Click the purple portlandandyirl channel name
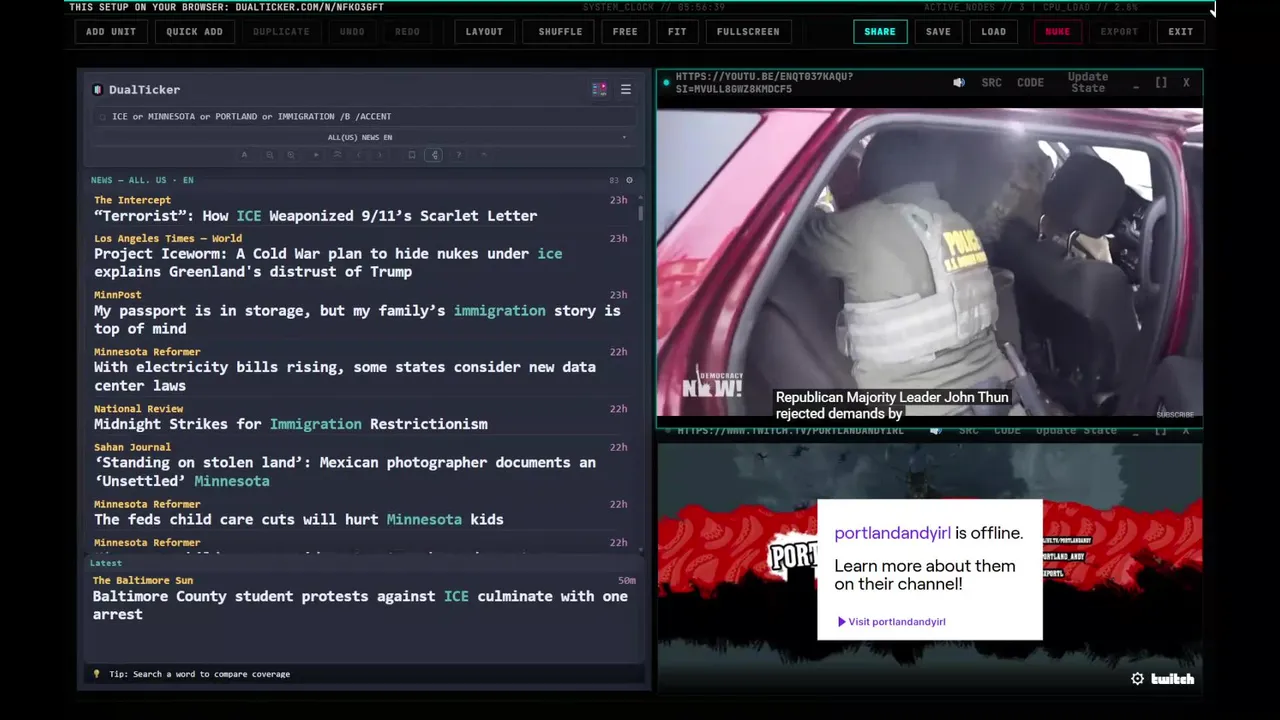Screen dimensions: 1280x720 tap(892, 533)
